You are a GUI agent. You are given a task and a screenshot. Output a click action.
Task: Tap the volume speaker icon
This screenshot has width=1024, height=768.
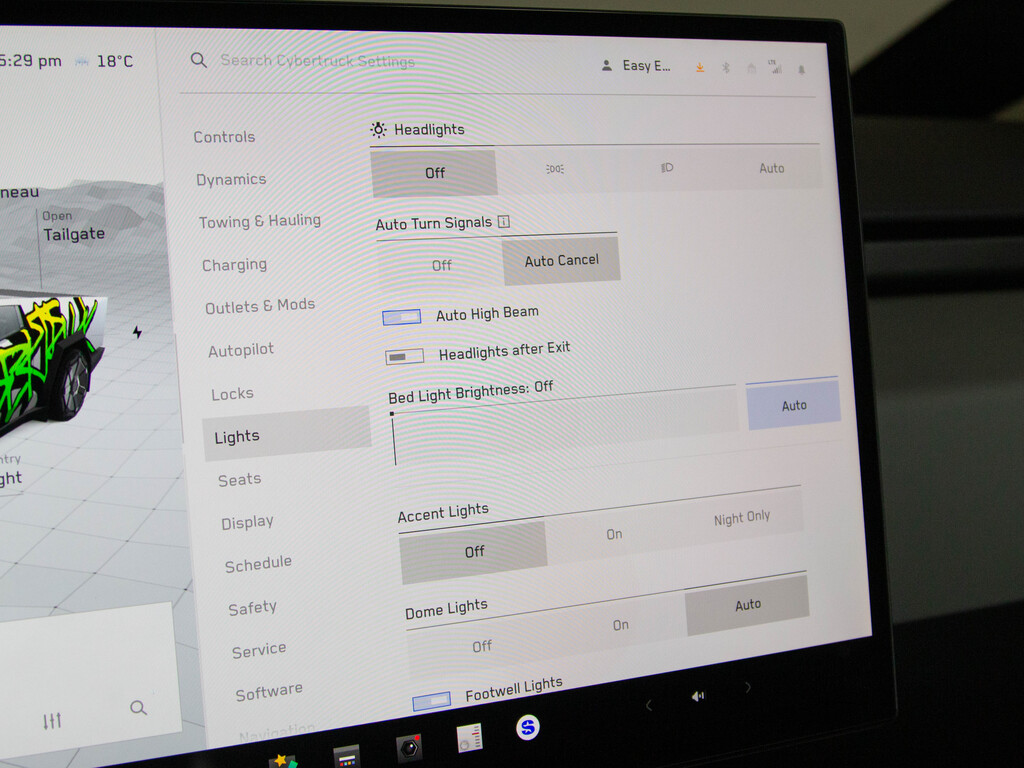pyautogui.click(x=697, y=696)
